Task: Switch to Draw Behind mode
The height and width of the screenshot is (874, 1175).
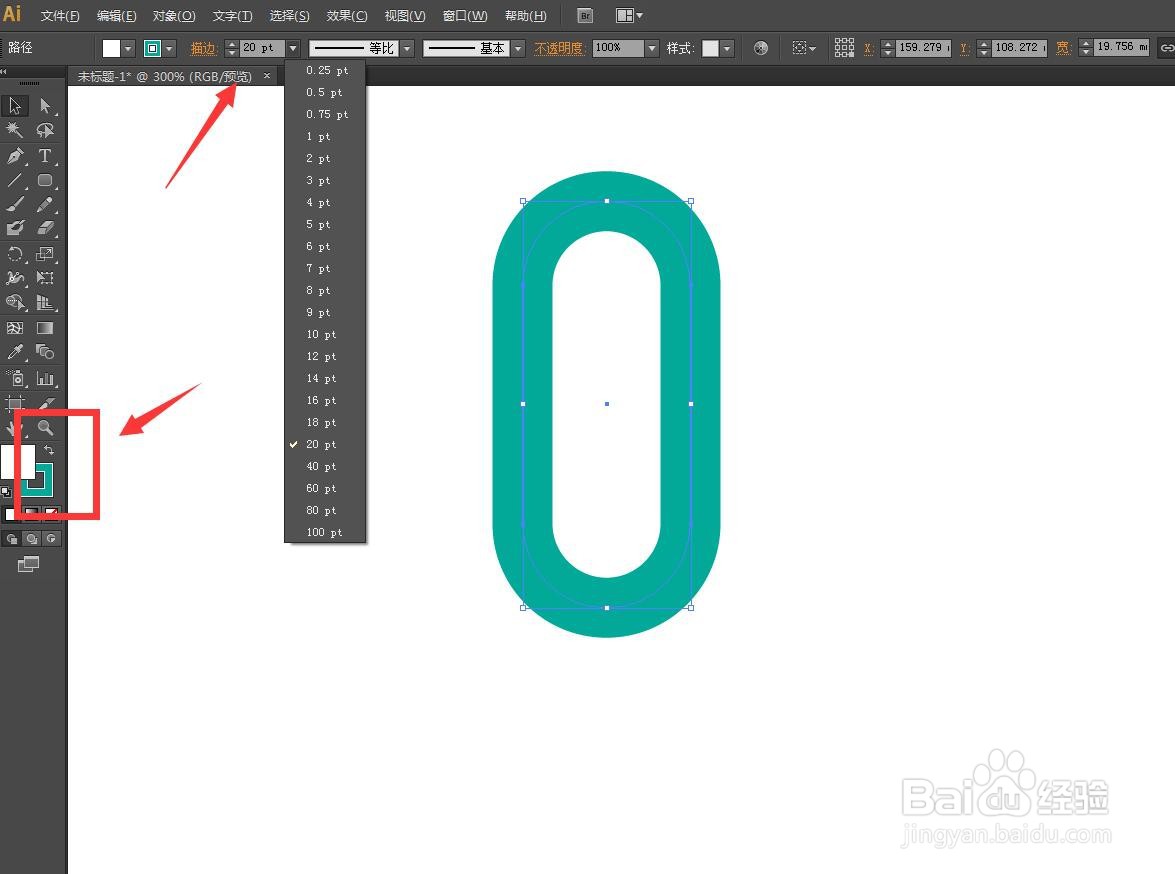Action: pyautogui.click(x=31, y=538)
